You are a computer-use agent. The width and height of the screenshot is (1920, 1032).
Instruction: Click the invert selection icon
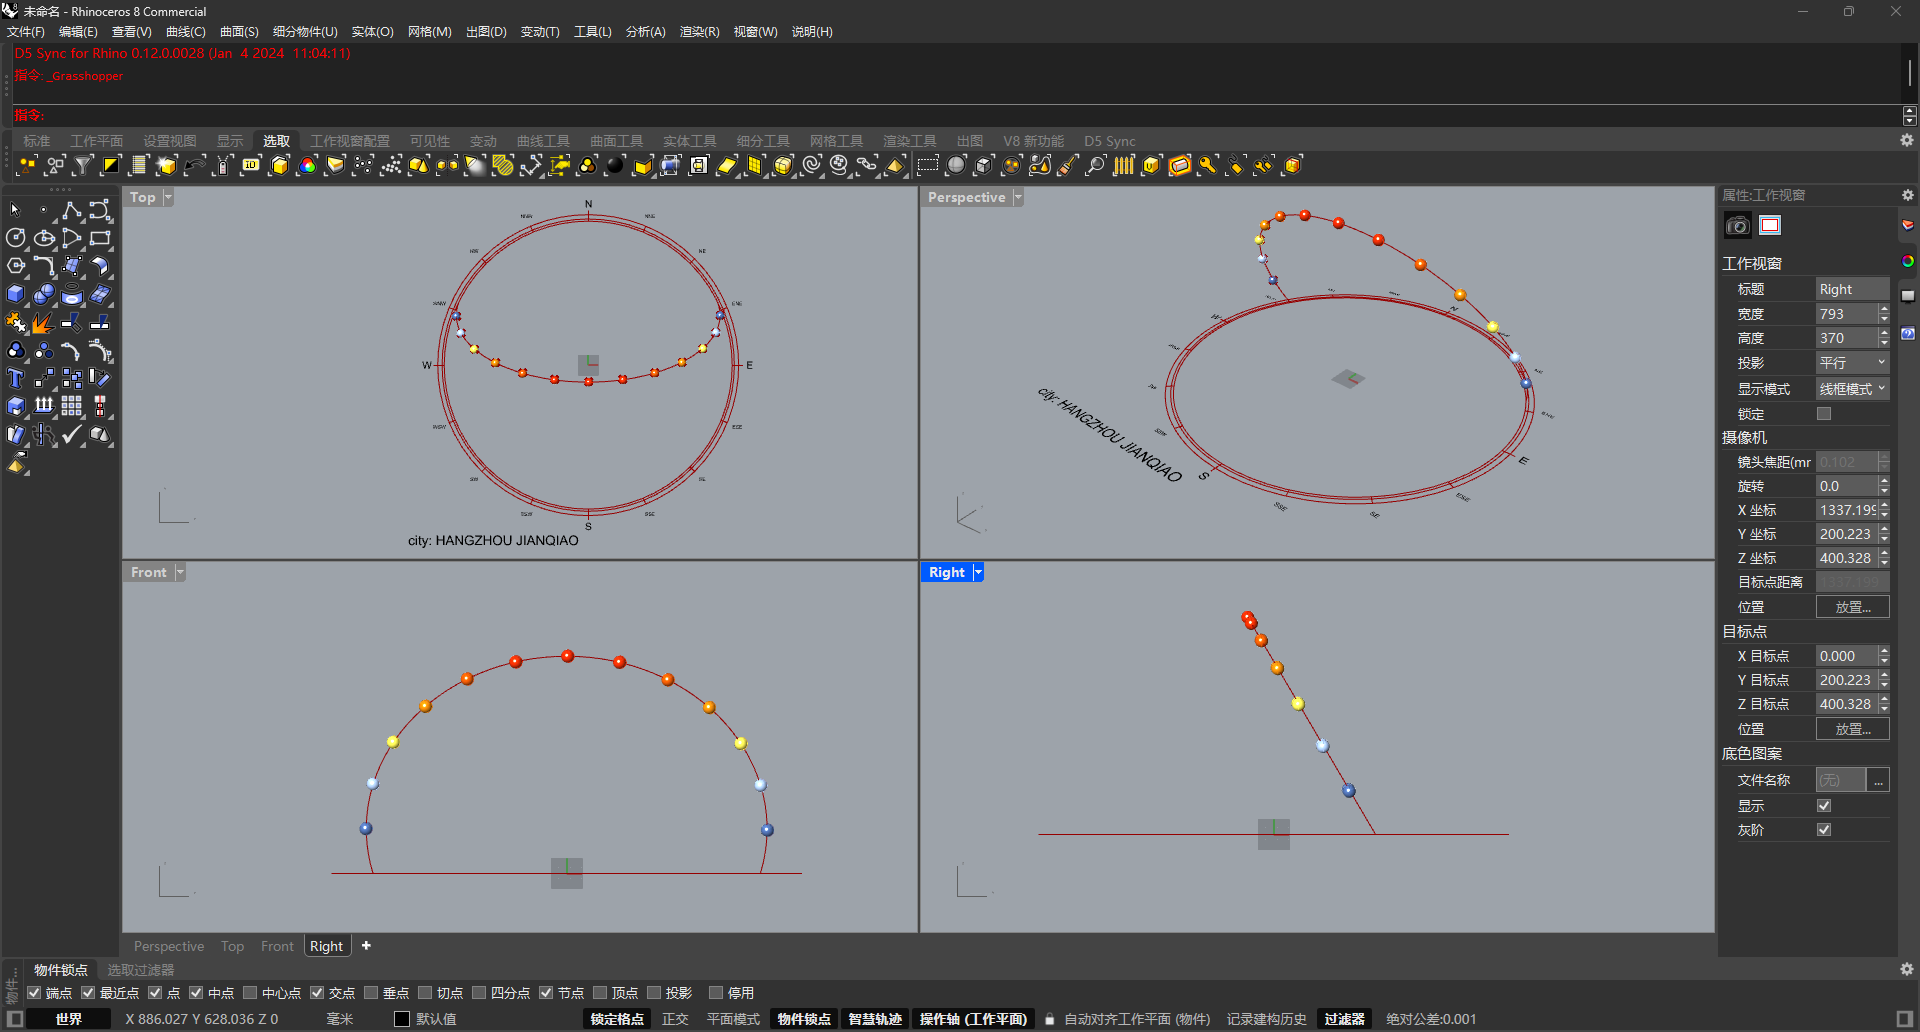(x=111, y=165)
